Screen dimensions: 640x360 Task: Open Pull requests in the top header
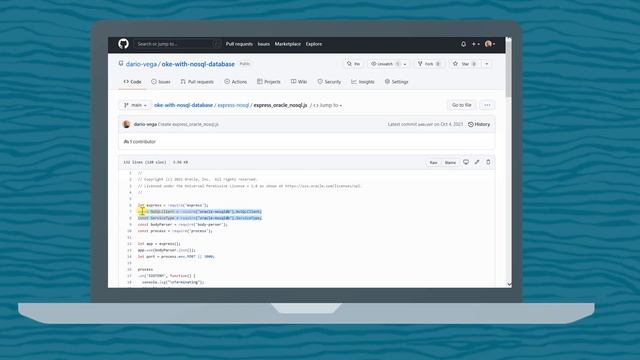(x=239, y=44)
